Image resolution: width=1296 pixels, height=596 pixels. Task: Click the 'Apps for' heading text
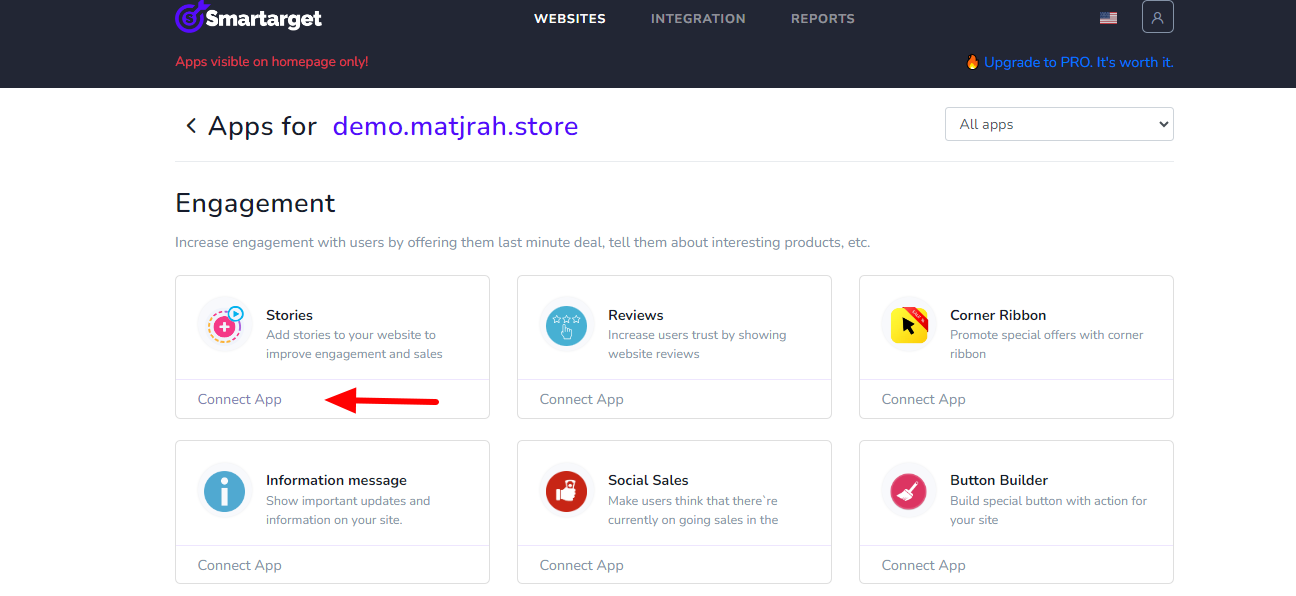[262, 126]
